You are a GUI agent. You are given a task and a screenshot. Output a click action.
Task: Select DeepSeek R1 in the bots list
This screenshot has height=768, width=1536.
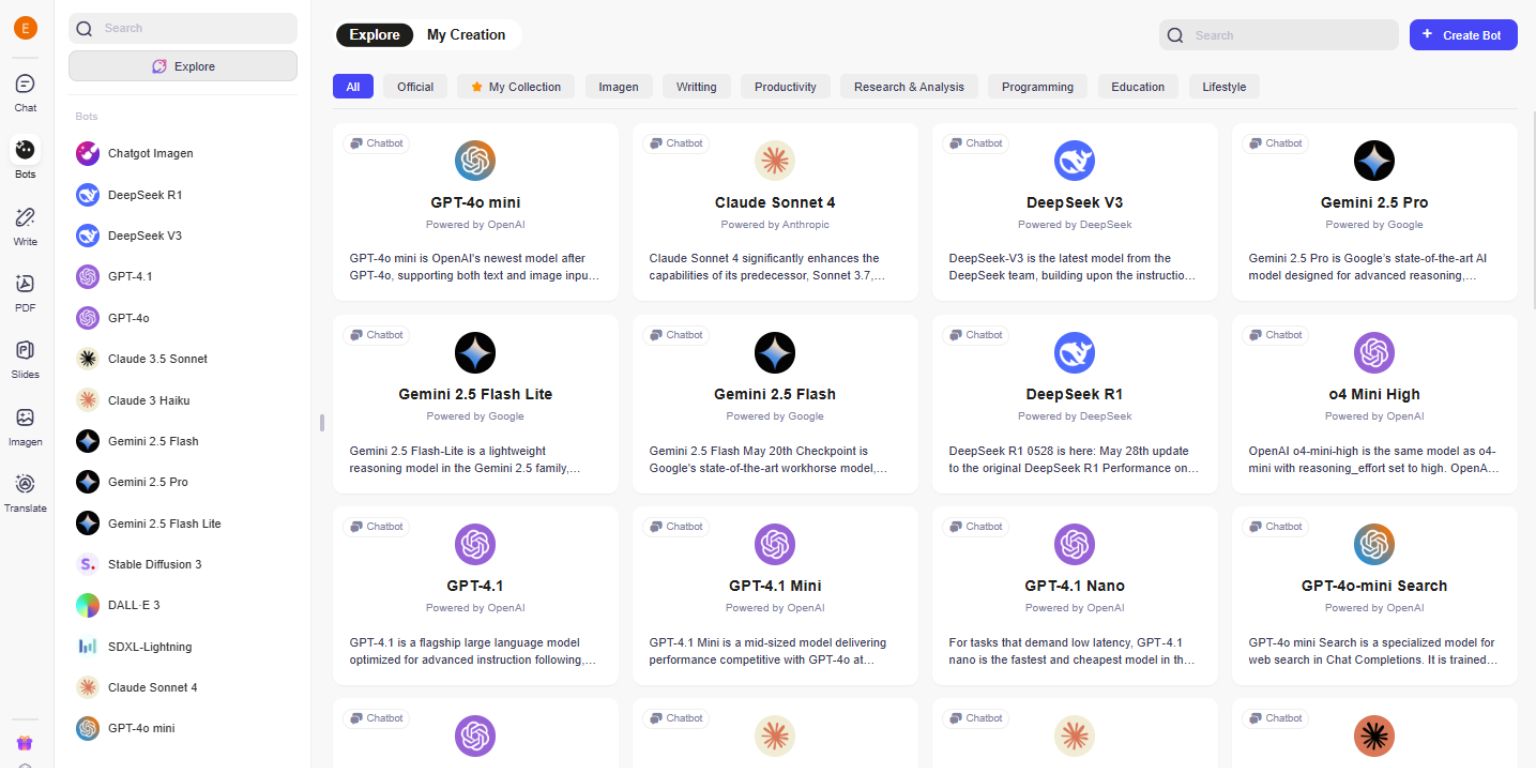click(x=183, y=195)
